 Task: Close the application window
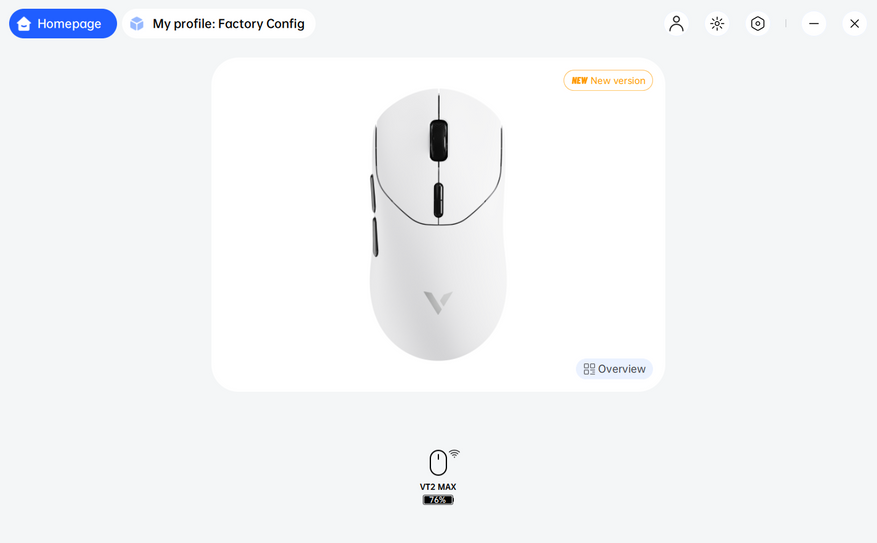click(855, 23)
